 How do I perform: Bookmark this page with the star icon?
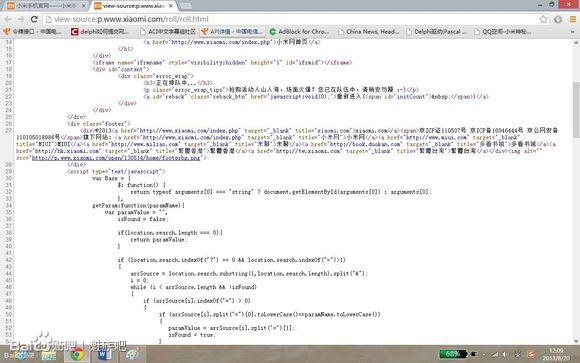coord(543,19)
